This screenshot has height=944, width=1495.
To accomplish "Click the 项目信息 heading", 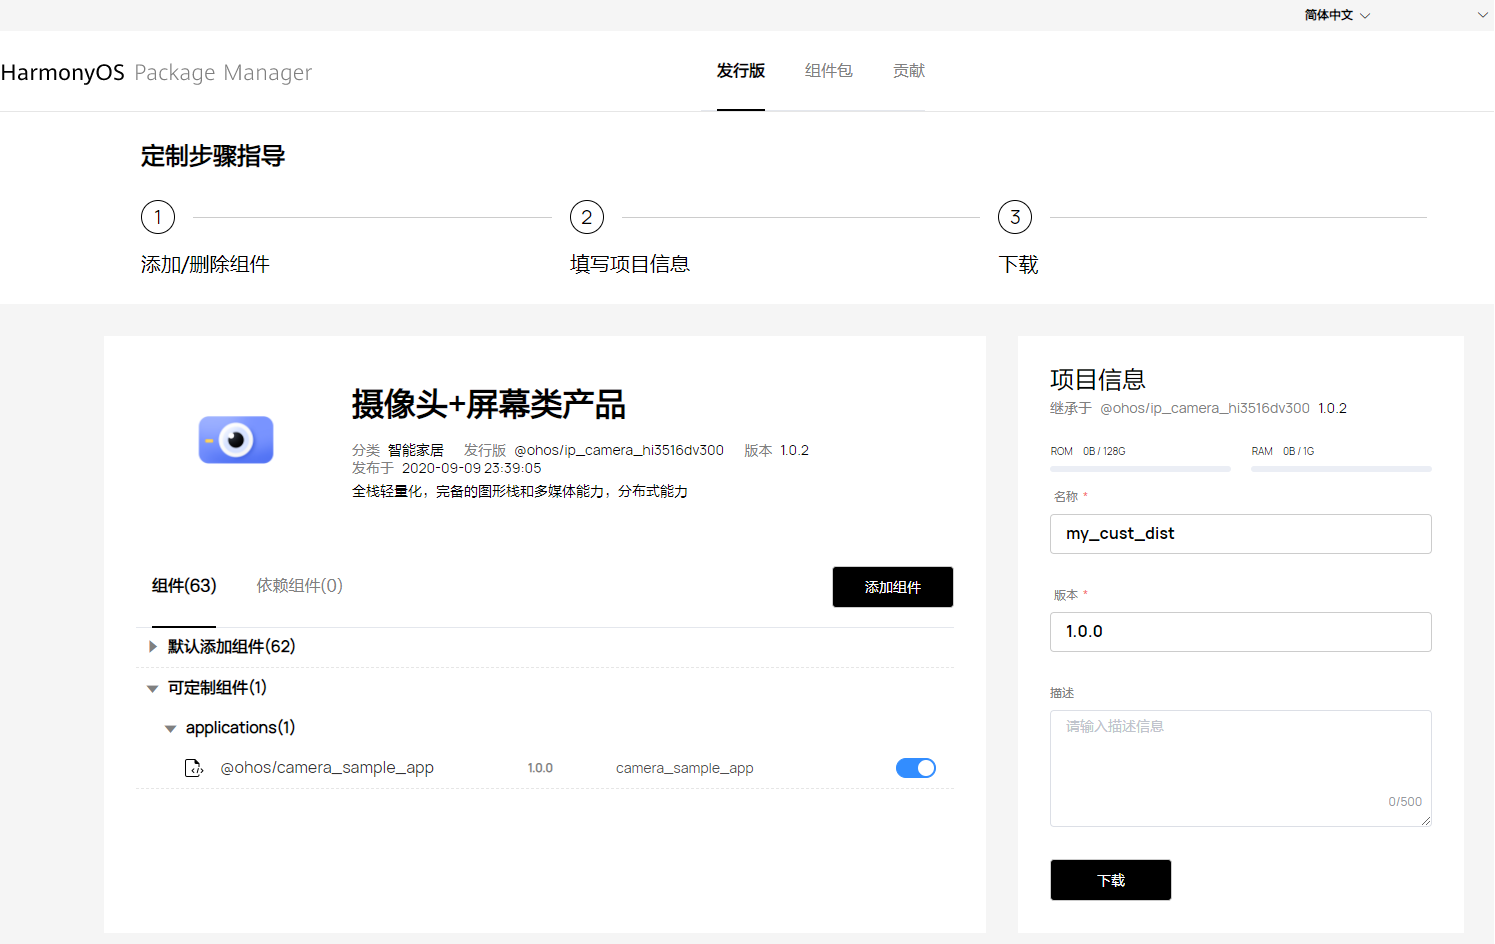I will [x=1098, y=380].
